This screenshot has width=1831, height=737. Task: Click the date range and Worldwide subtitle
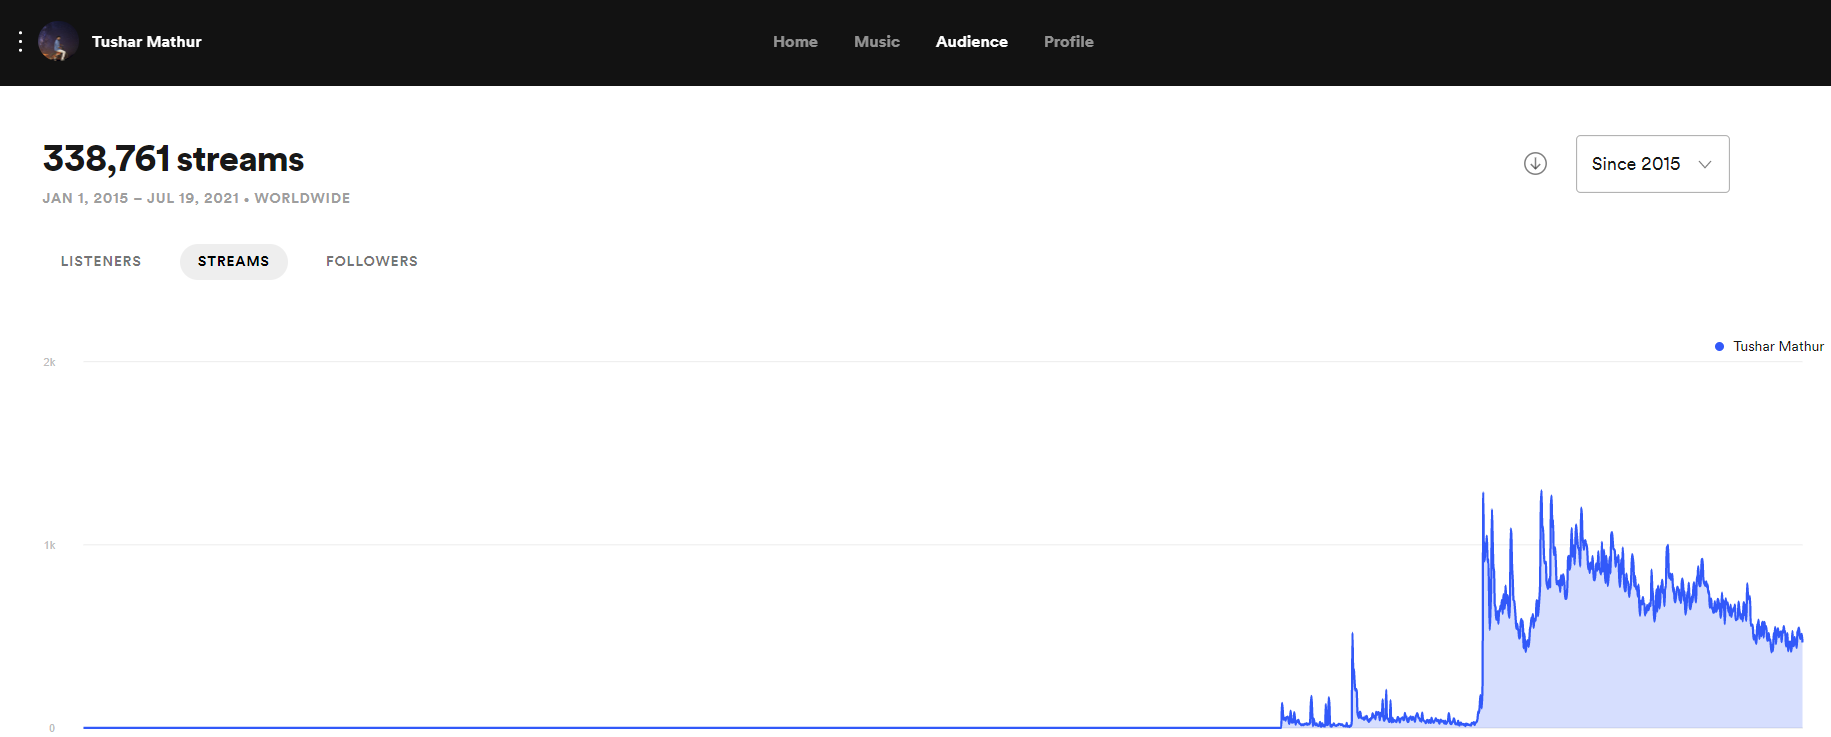pyautogui.click(x=196, y=198)
